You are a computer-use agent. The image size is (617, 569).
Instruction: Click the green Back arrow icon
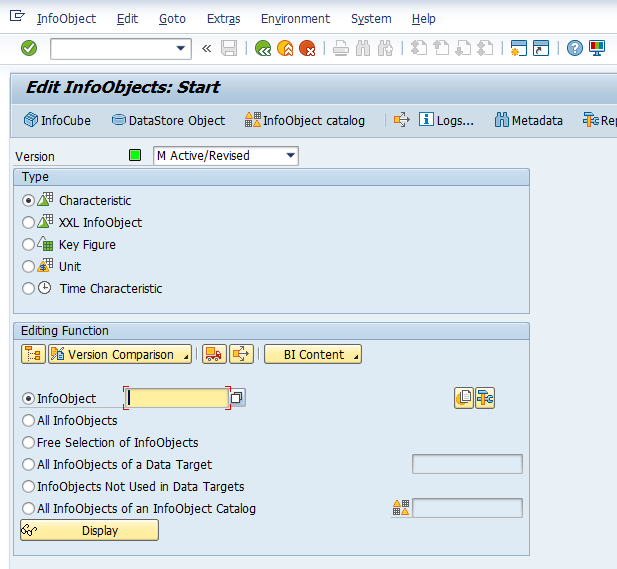pyautogui.click(x=263, y=48)
